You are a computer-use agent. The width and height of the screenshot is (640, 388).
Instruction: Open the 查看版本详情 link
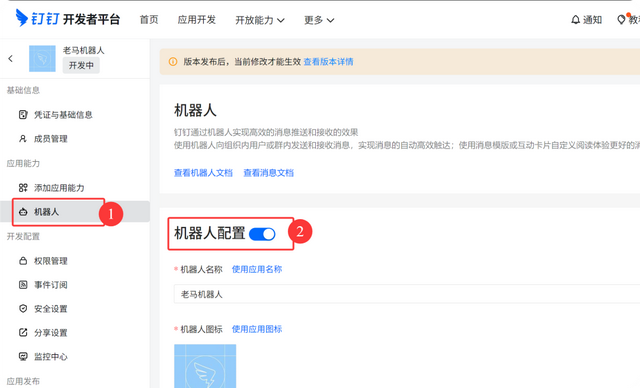(328, 62)
